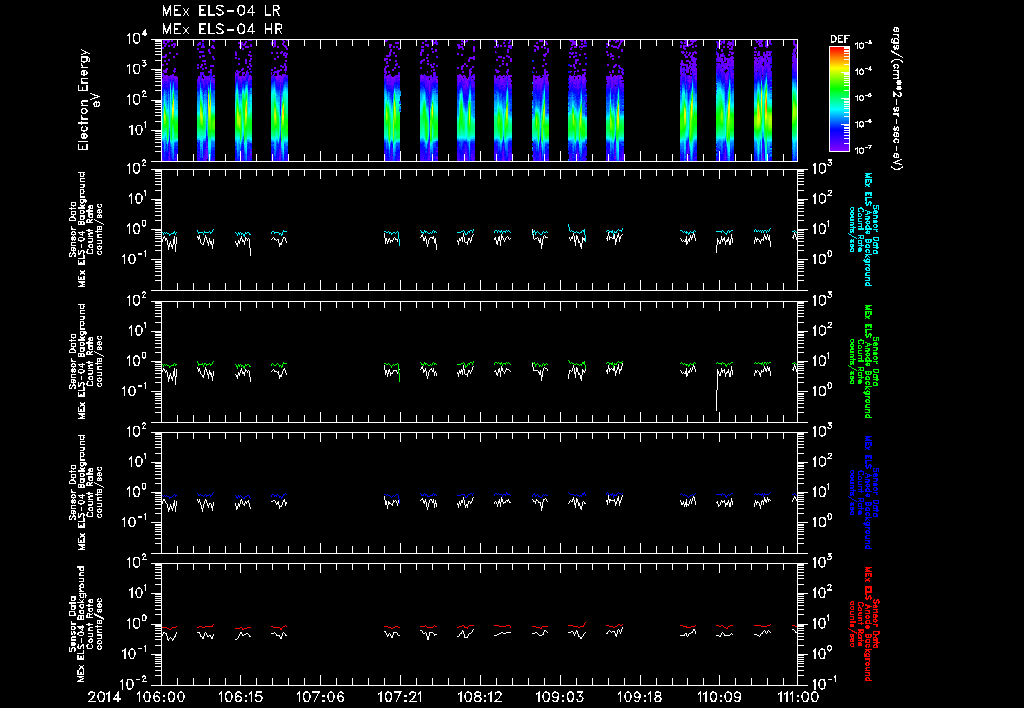
Task: Click the "108:12" time tick label
Action: click(x=479, y=697)
